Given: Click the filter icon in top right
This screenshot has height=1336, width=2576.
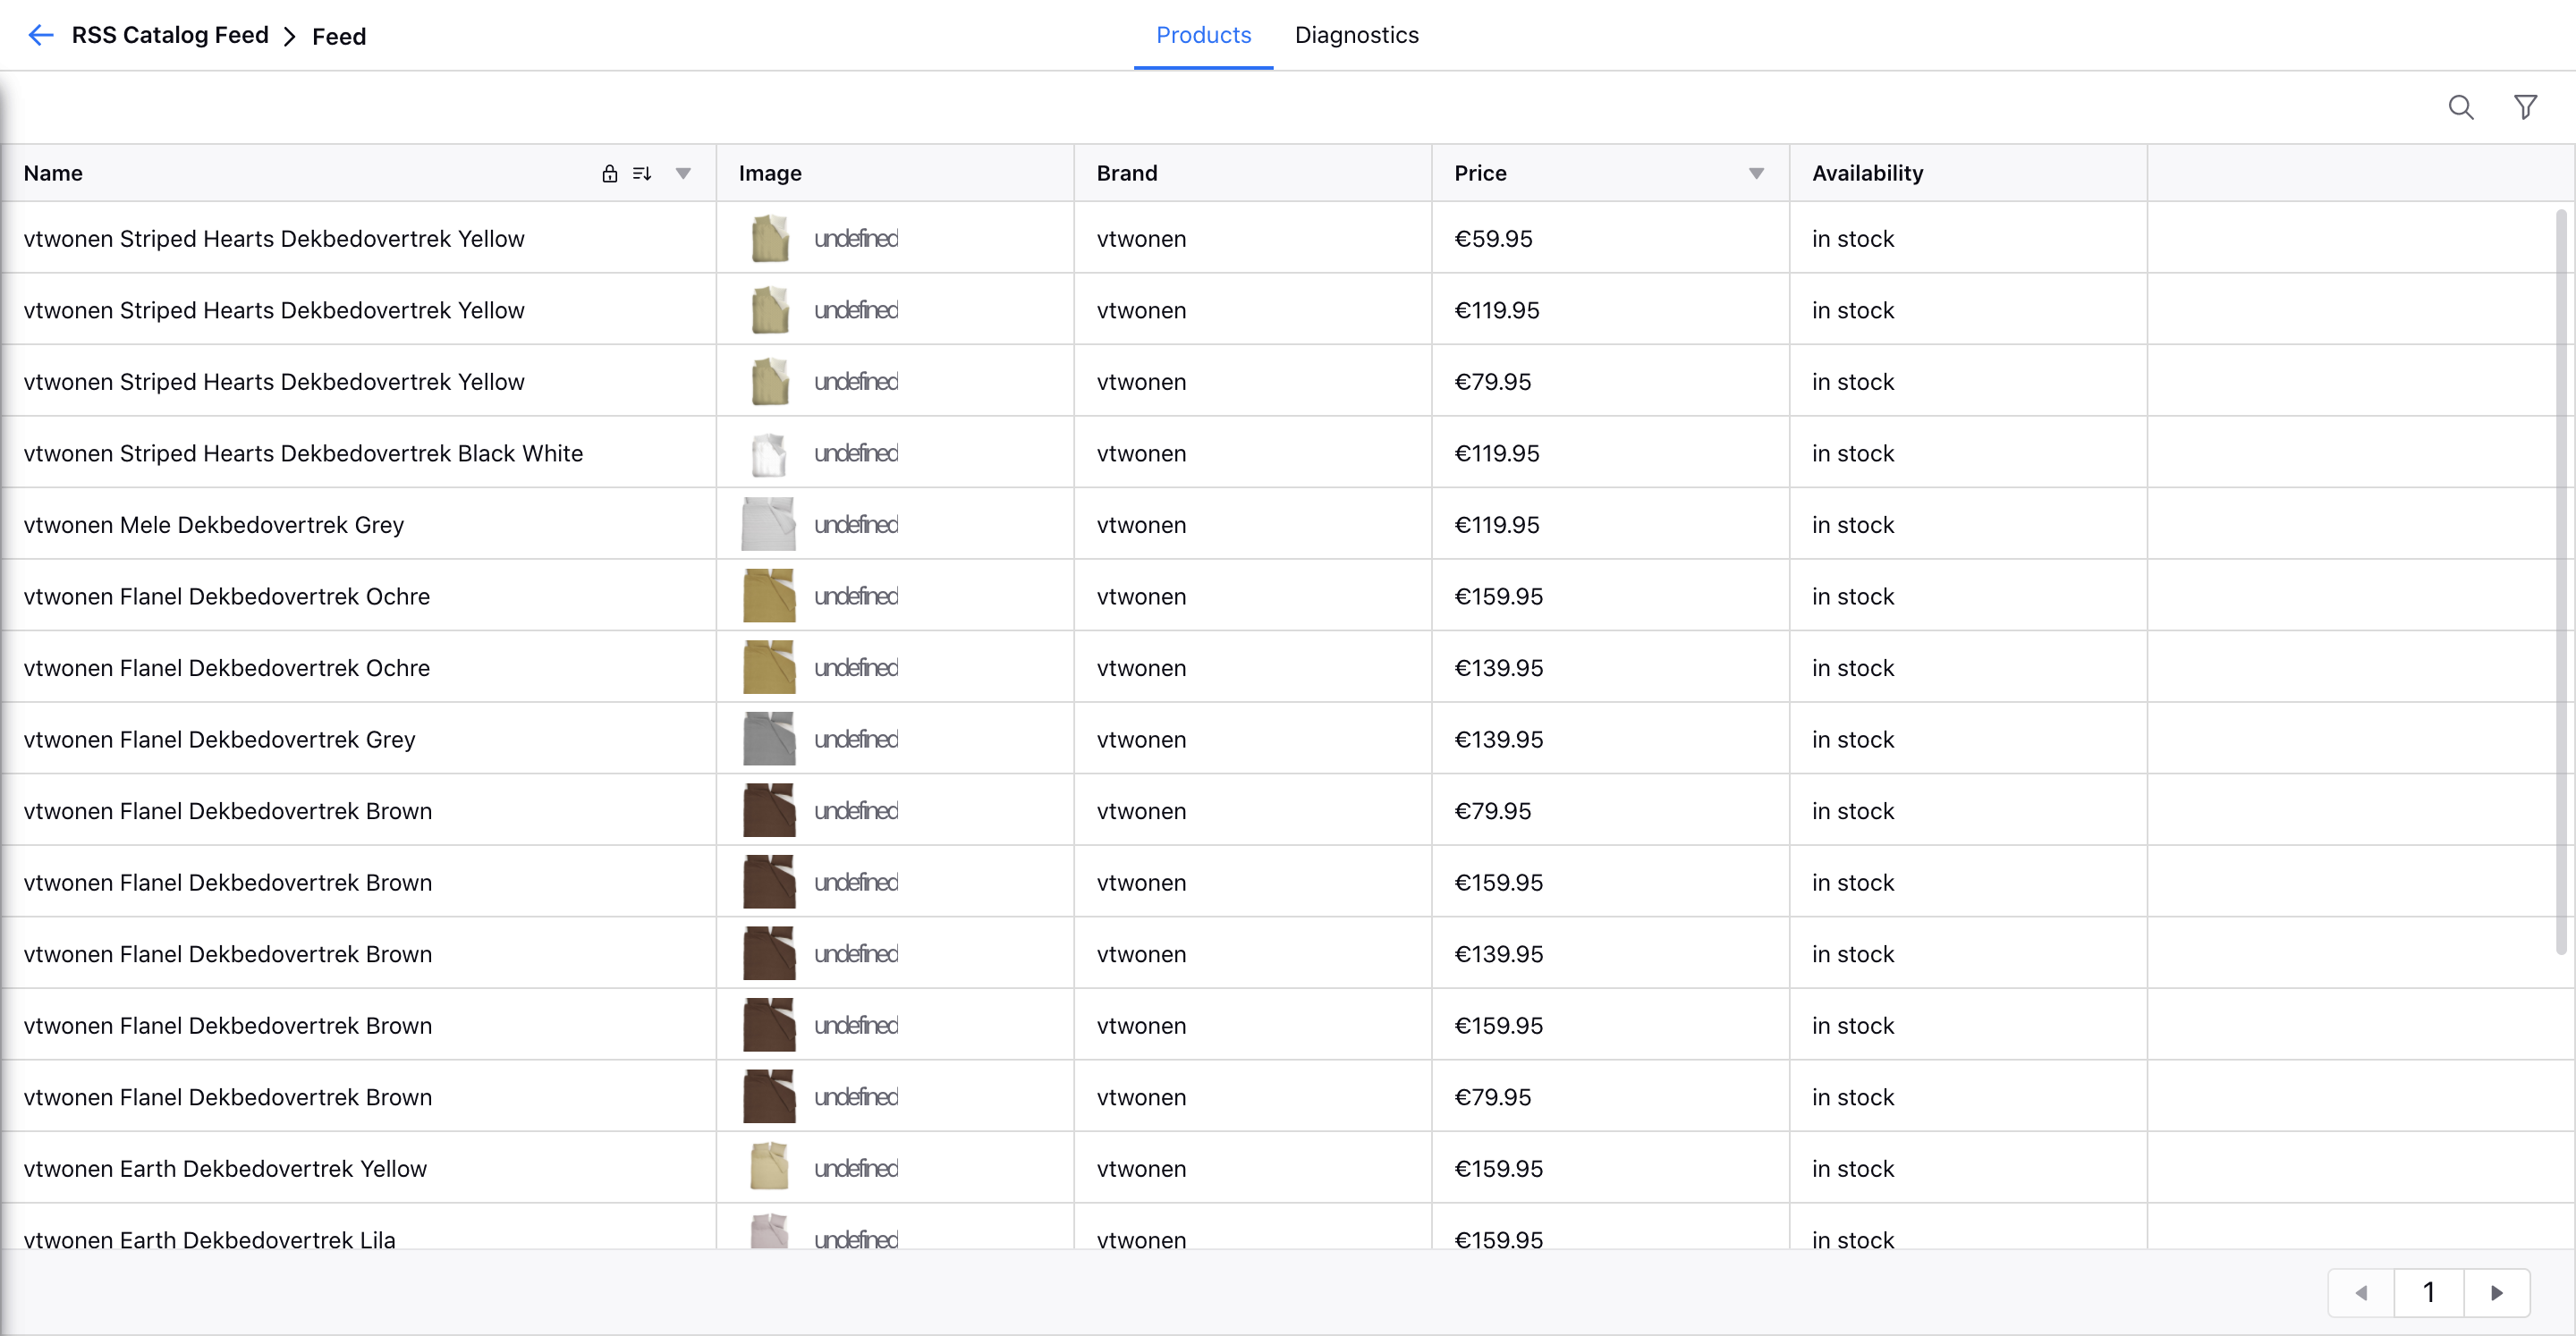Looking at the screenshot, I should point(2527,107).
